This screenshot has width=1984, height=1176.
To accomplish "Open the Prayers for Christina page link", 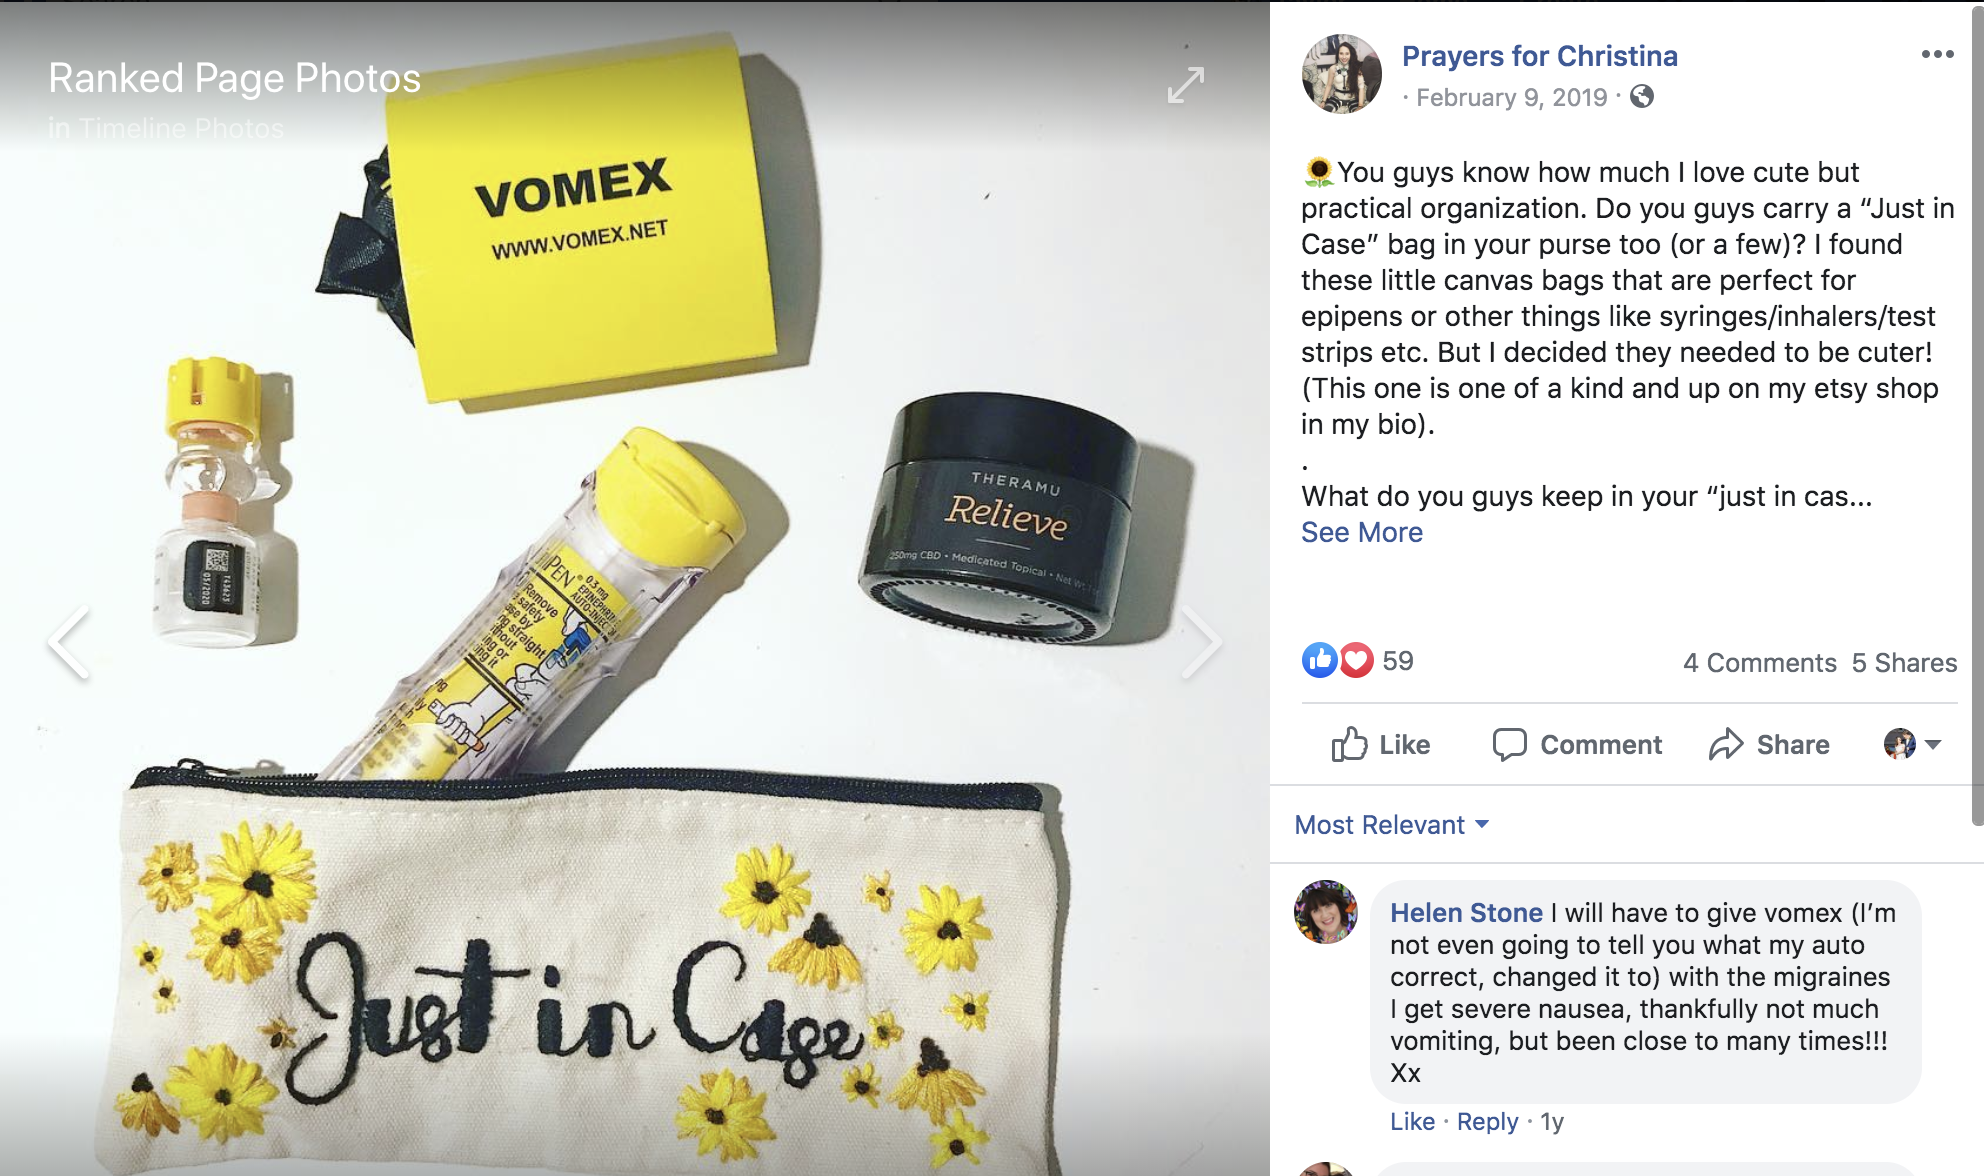I will 1539,56.
